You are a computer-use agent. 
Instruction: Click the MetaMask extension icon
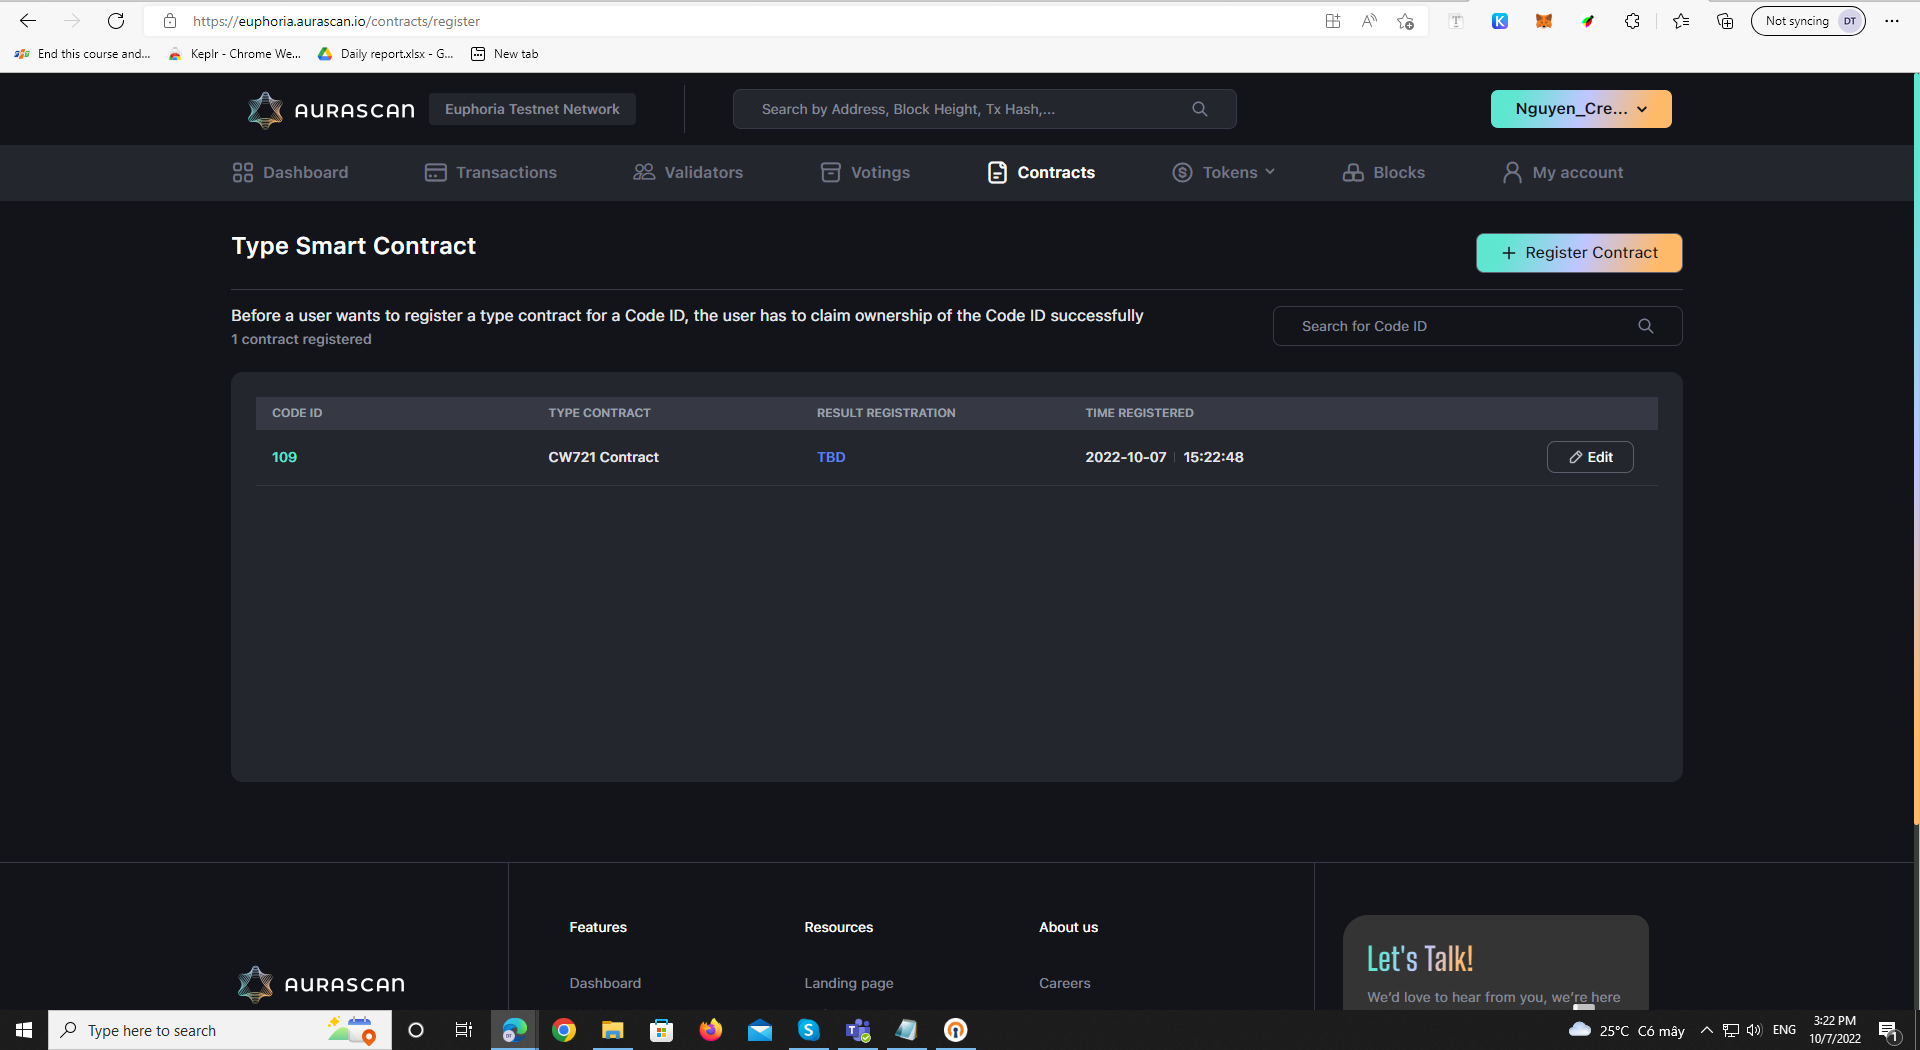pyautogui.click(x=1543, y=21)
